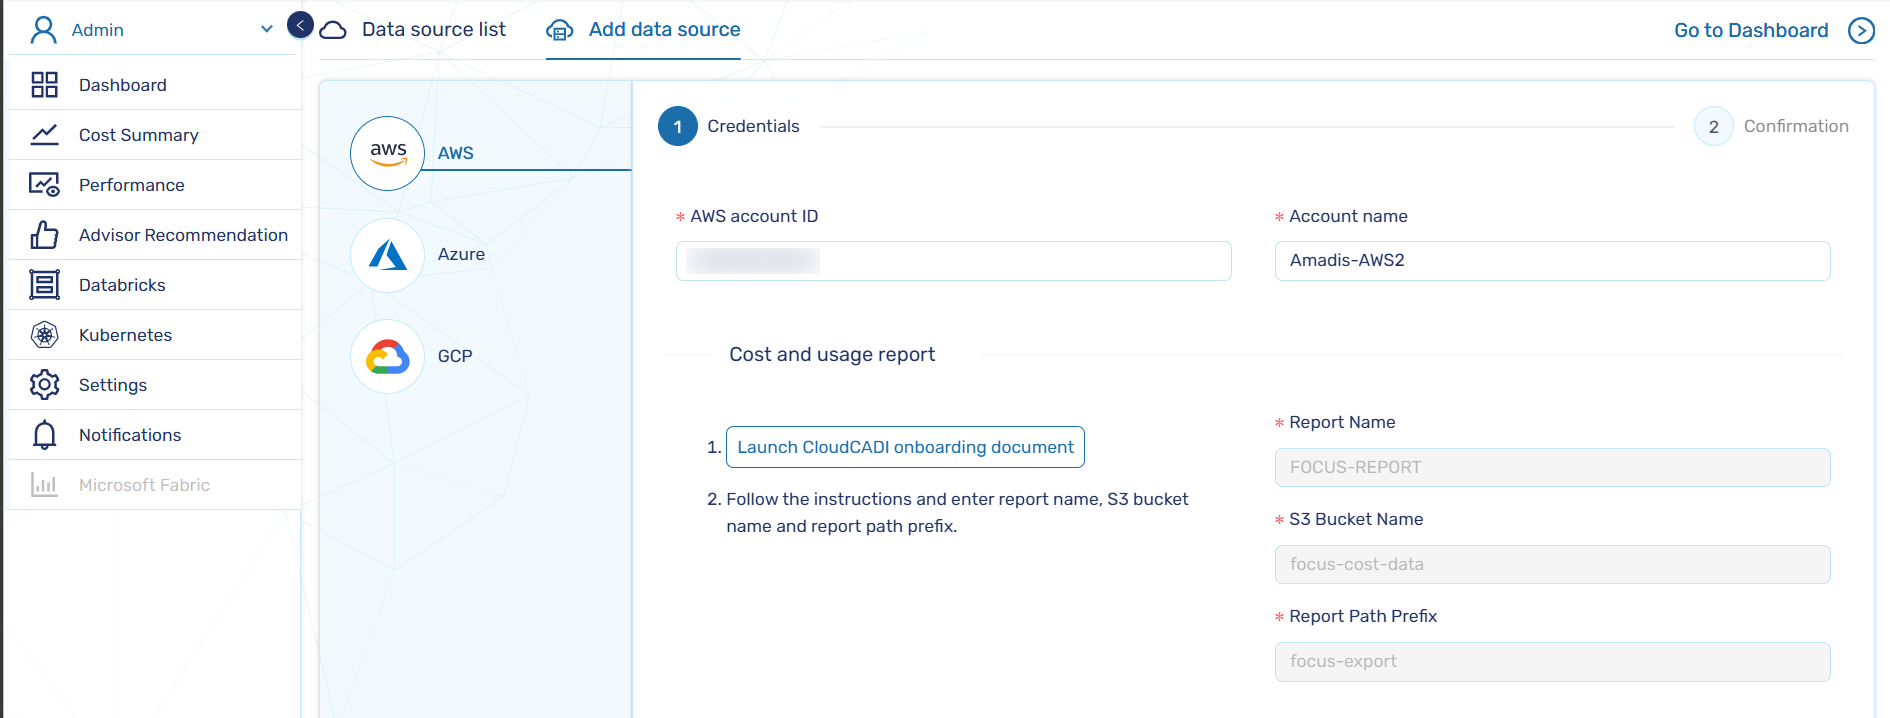This screenshot has width=1890, height=718.
Task: Click the Dashboard grid icon in sidebar
Action: click(x=44, y=85)
